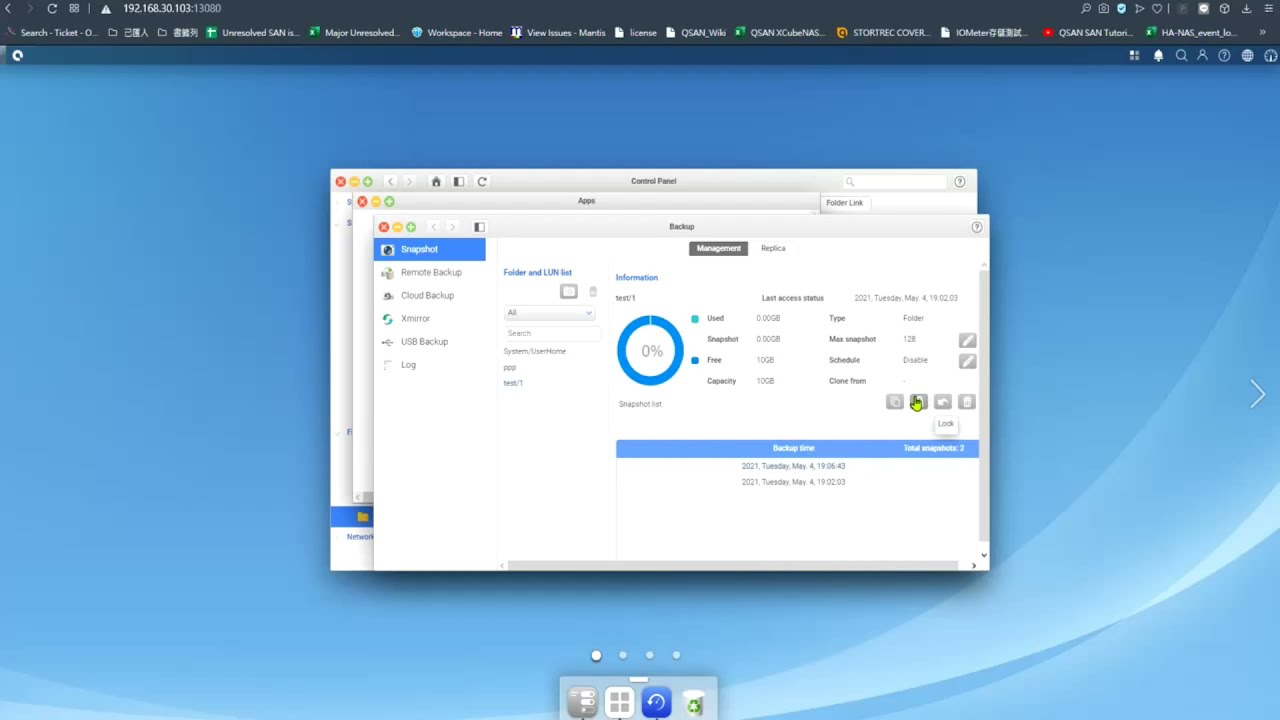Select the 19:06:43 snapshot row
The height and width of the screenshot is (720, 1280).
(x=797, y=466)
